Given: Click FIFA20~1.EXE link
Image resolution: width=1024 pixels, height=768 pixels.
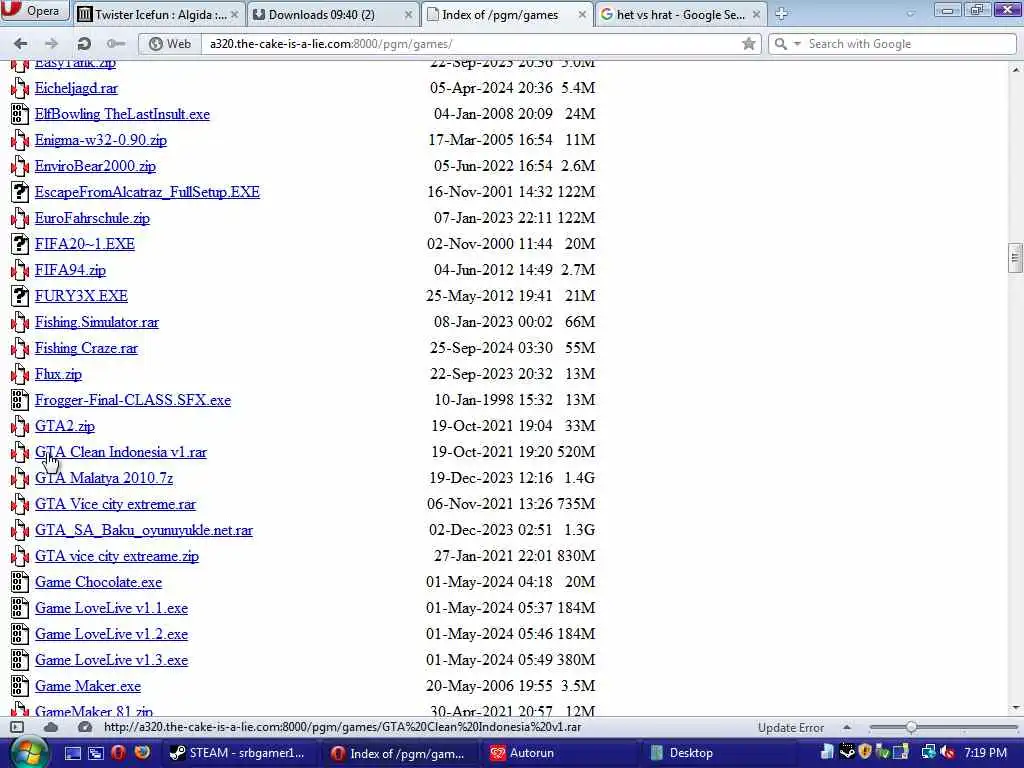Looking at the screenshot, I should [x=85, y=244].
